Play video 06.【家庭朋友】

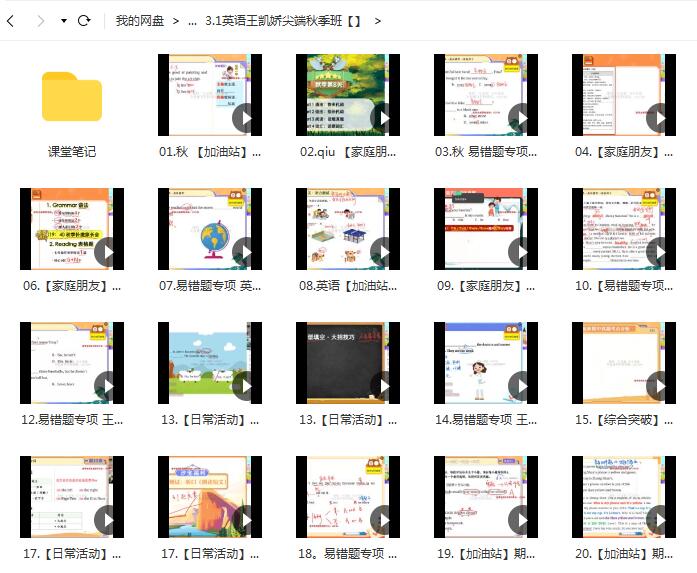tap(106, 252)
